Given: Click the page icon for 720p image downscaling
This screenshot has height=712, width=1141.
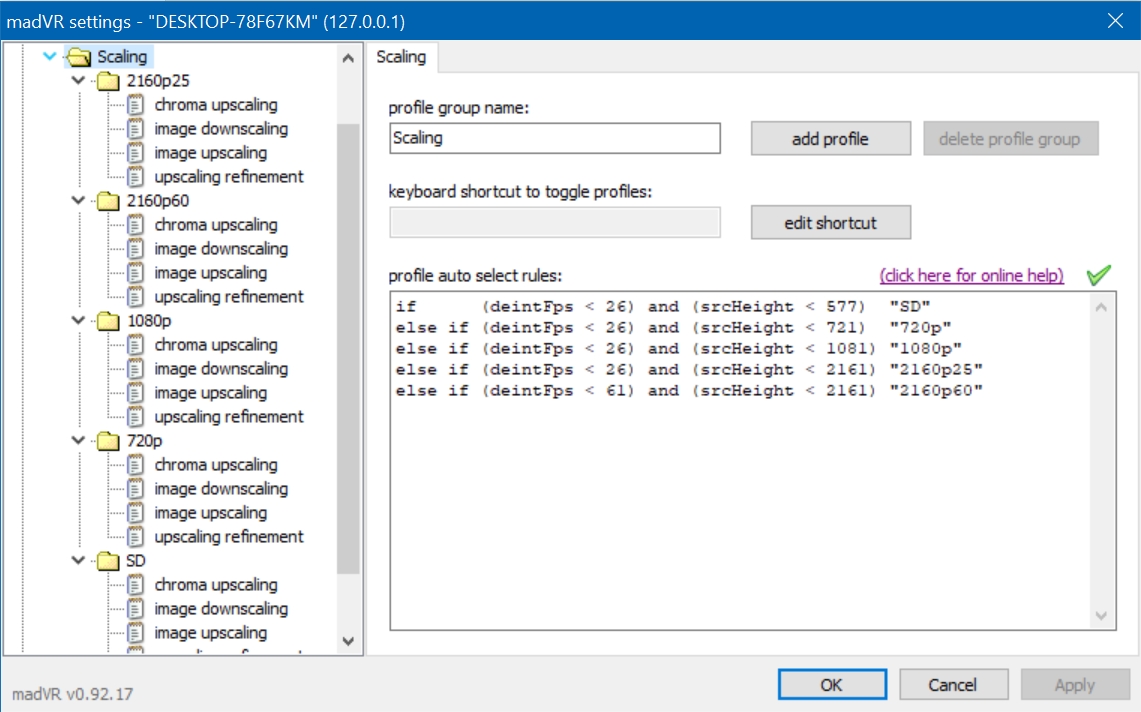Looking at the screenshot, I should coord(135,489).
